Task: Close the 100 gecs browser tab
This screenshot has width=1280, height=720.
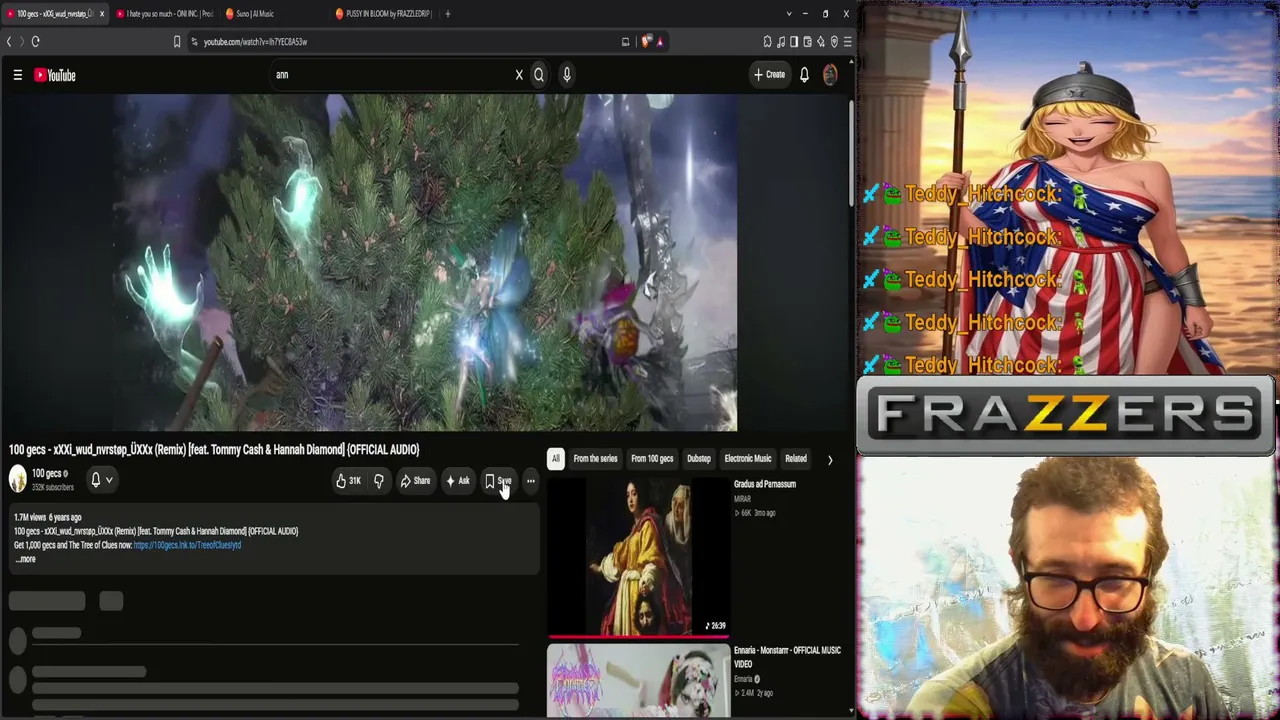Action: pos(101,14)
